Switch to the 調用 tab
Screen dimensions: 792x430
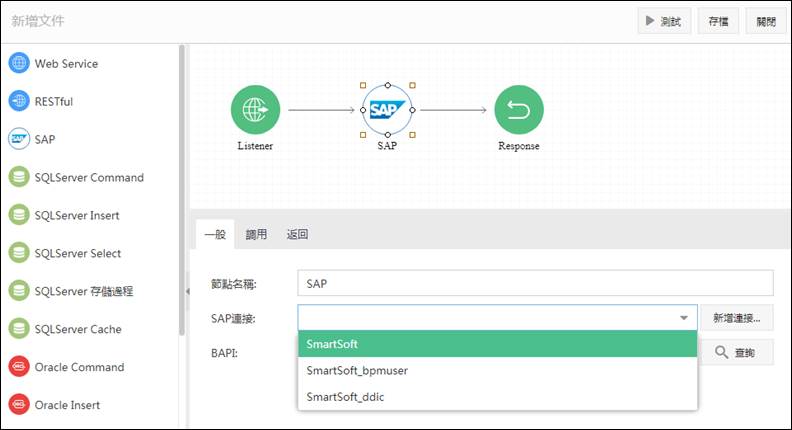coord(256,234)
